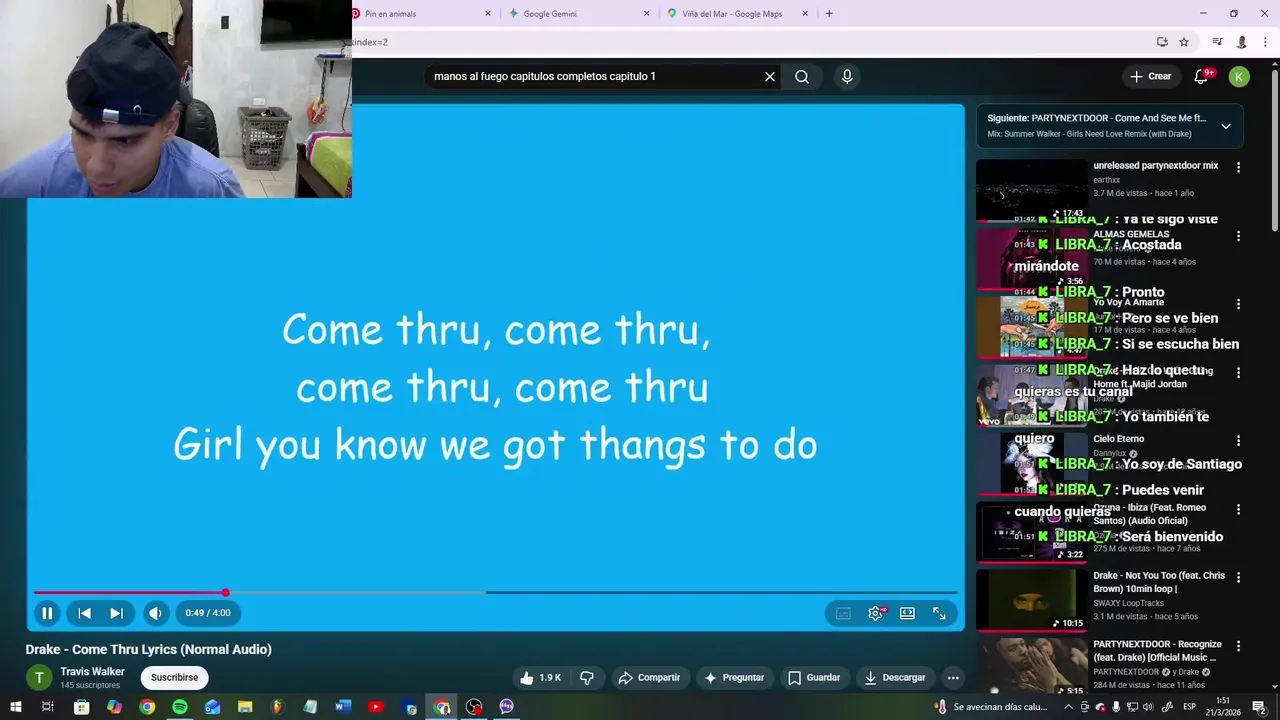Subscribe with Suscribirse button
Viewport: 1280px width, 720px height.
[174, 678]
